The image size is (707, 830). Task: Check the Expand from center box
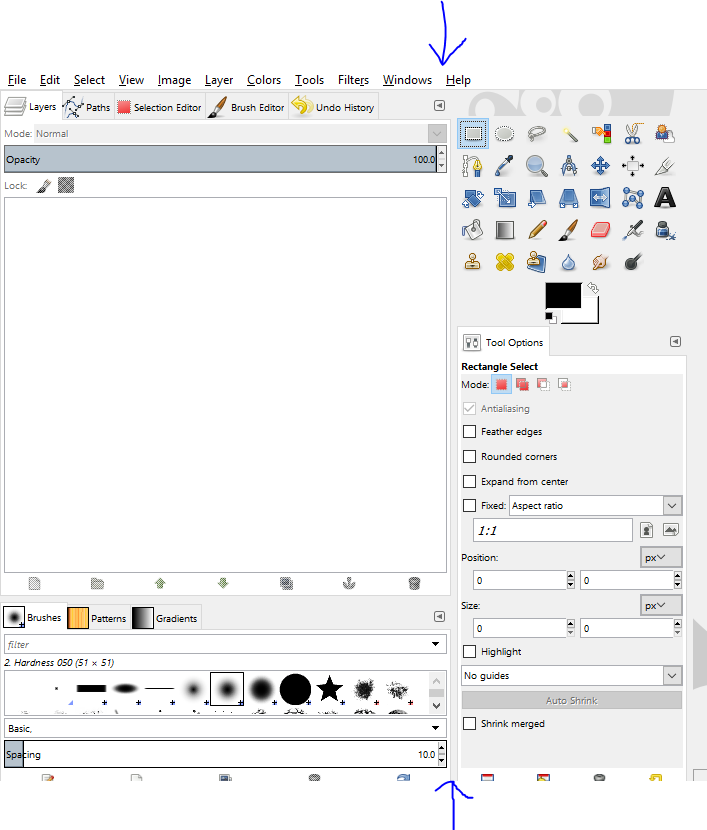(470, 482)
